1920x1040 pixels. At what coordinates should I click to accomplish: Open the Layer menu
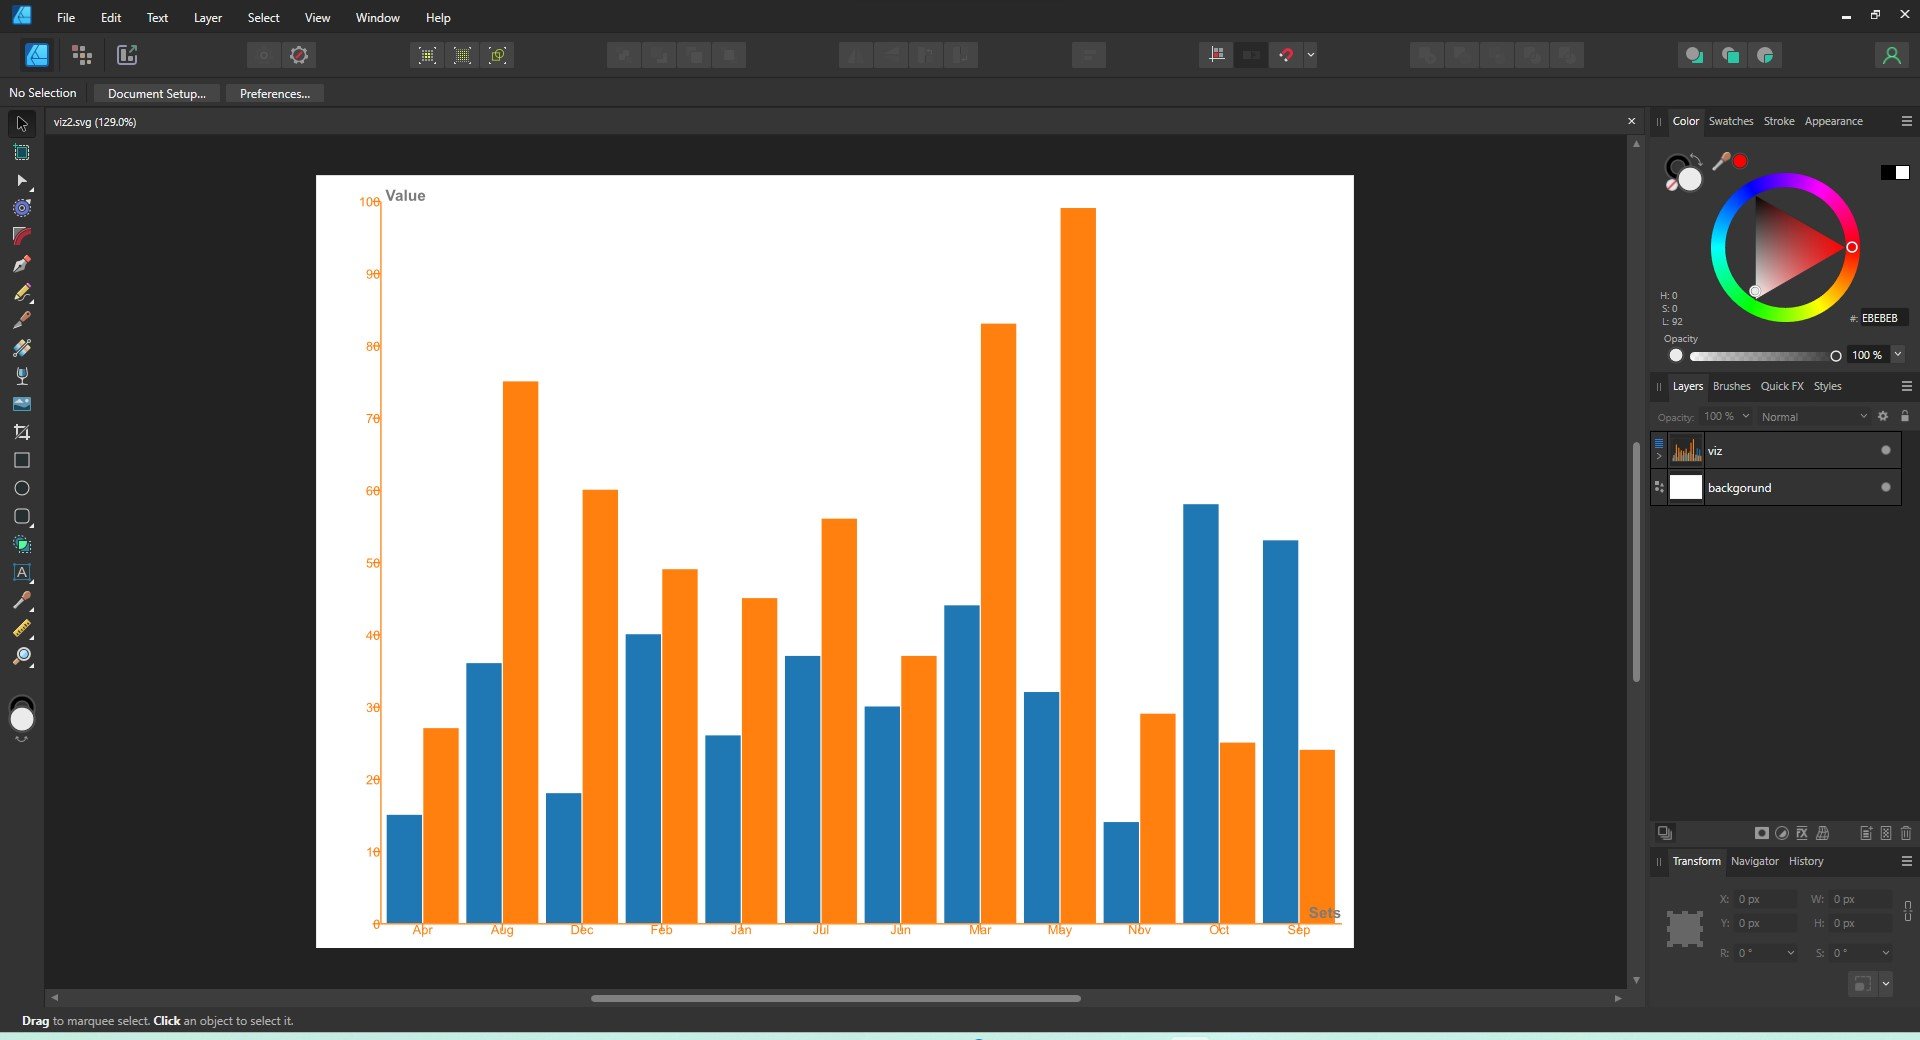click(207, 18)
